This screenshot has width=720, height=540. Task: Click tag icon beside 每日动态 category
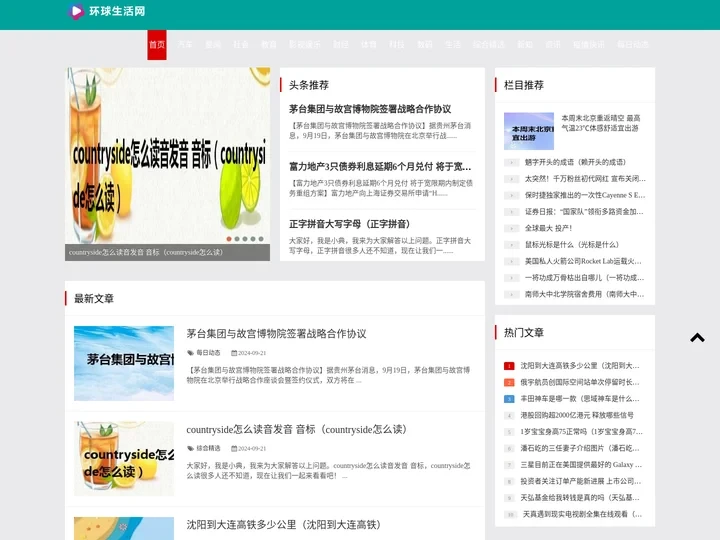pos(191,353)
